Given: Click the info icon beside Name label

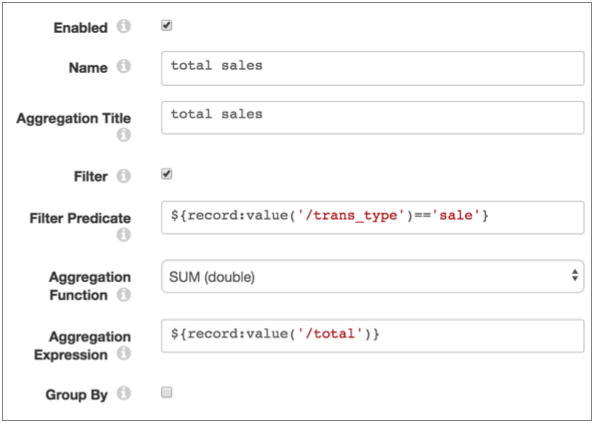Looking at the screenshot, I should 123,67.
